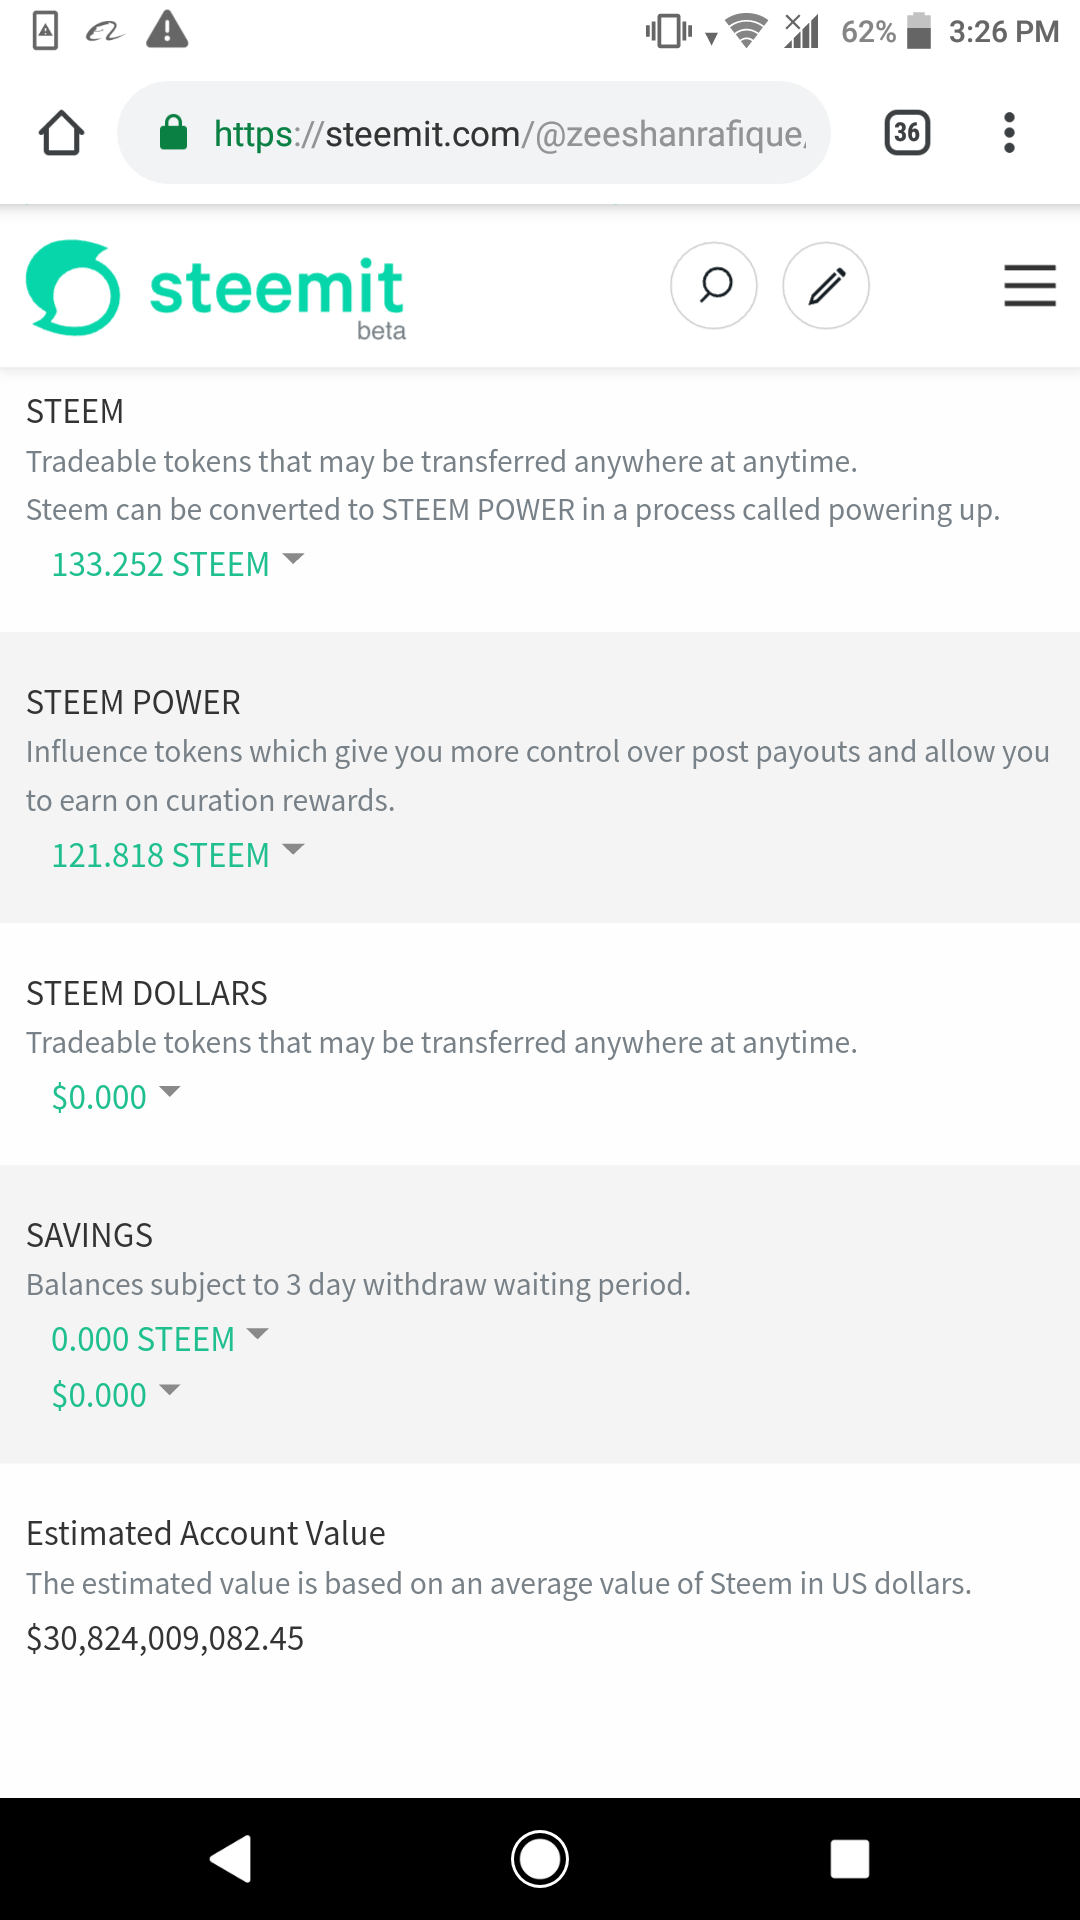Tap the browser home icon

[61, 133]
